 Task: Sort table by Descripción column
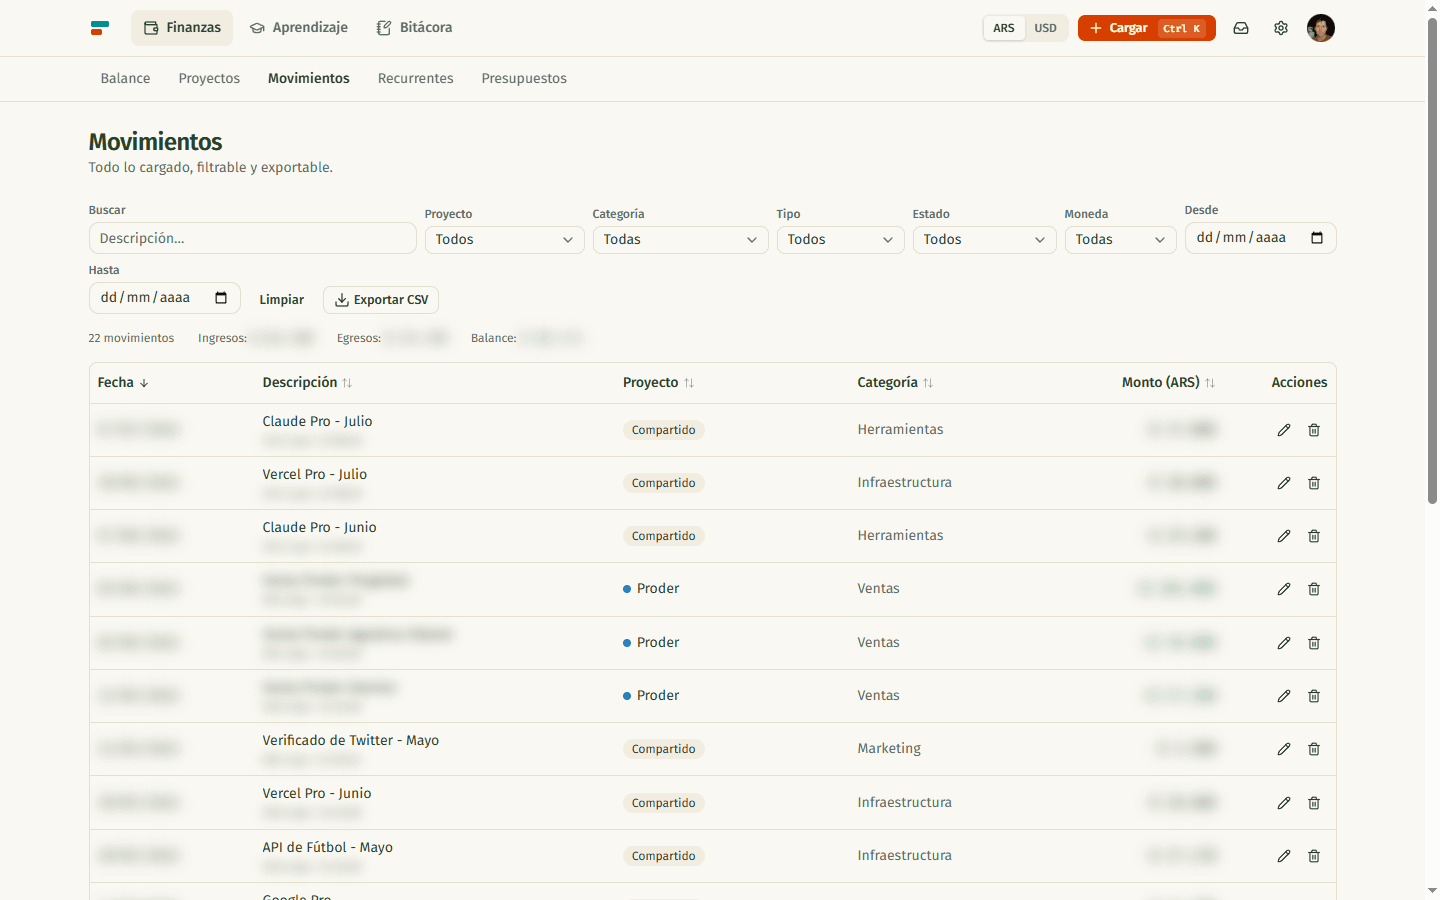pyautogui.click(x=307, y=383)
